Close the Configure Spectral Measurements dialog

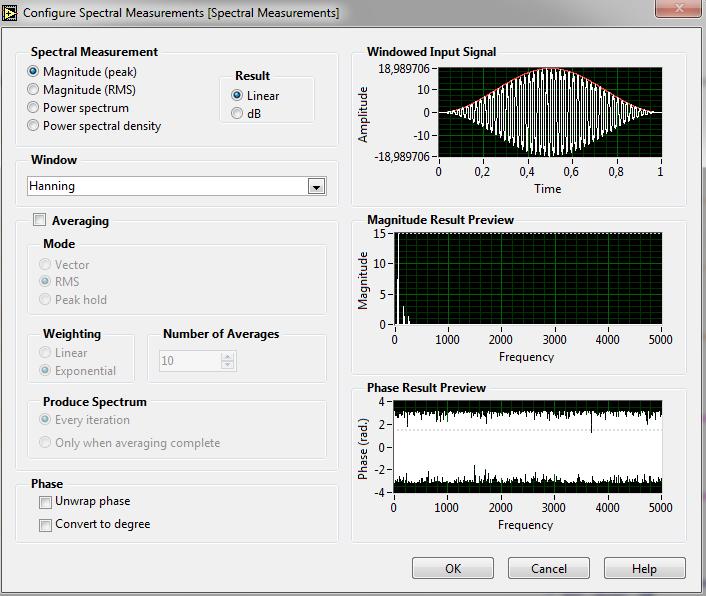tap(679, 8)
